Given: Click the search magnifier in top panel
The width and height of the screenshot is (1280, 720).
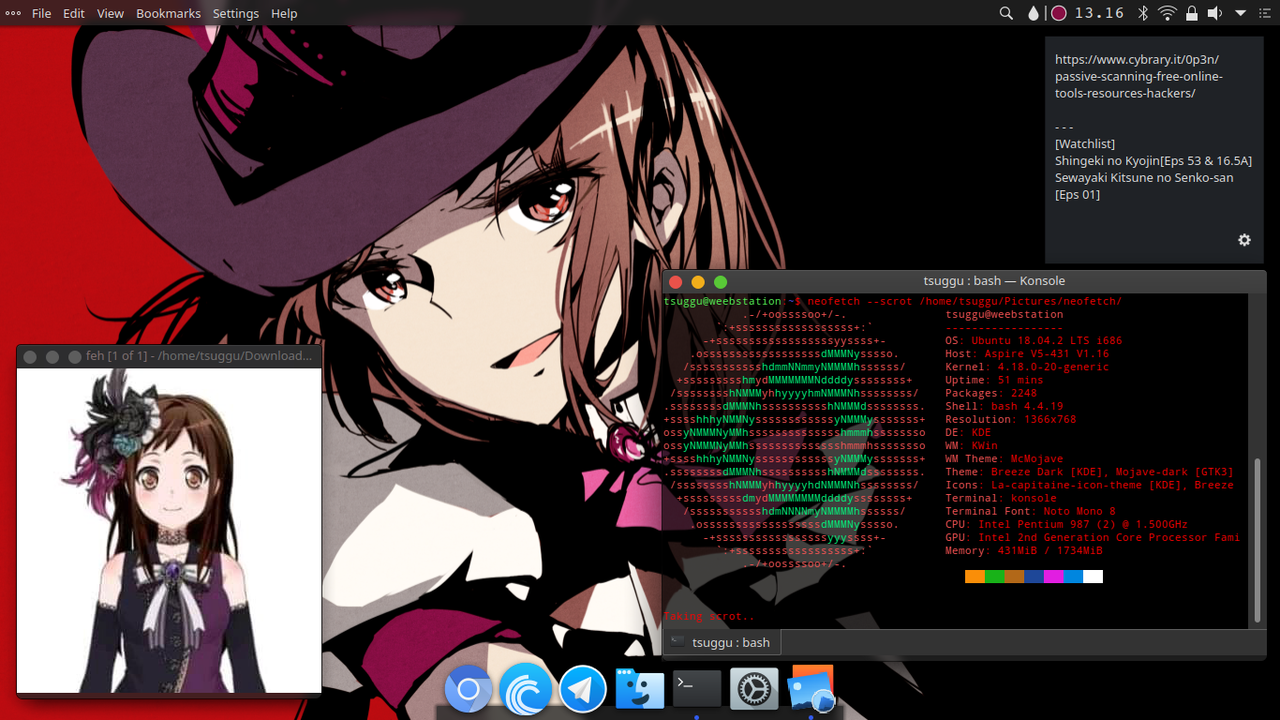Looking at the screenshot, I should point(1006,13).
